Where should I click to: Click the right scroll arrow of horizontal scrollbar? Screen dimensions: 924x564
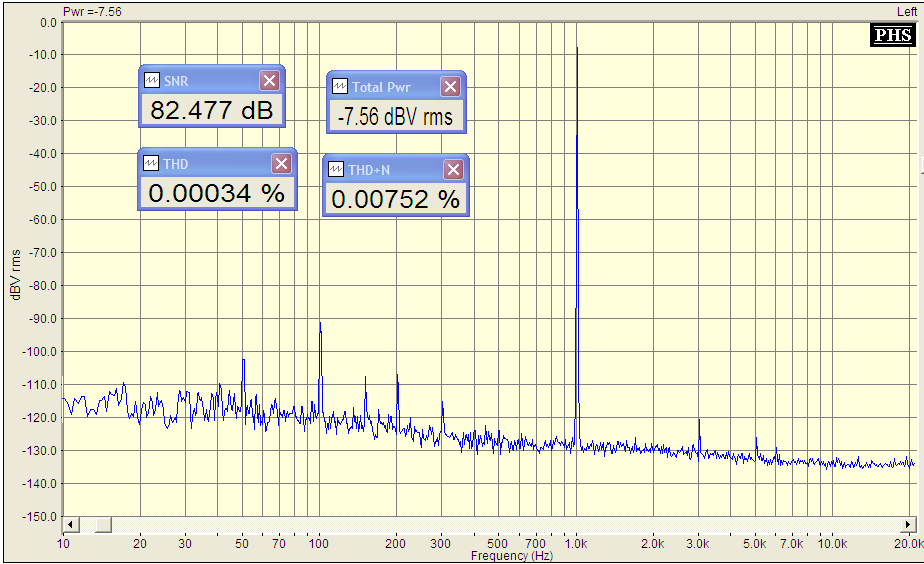(x=909, y=525)
